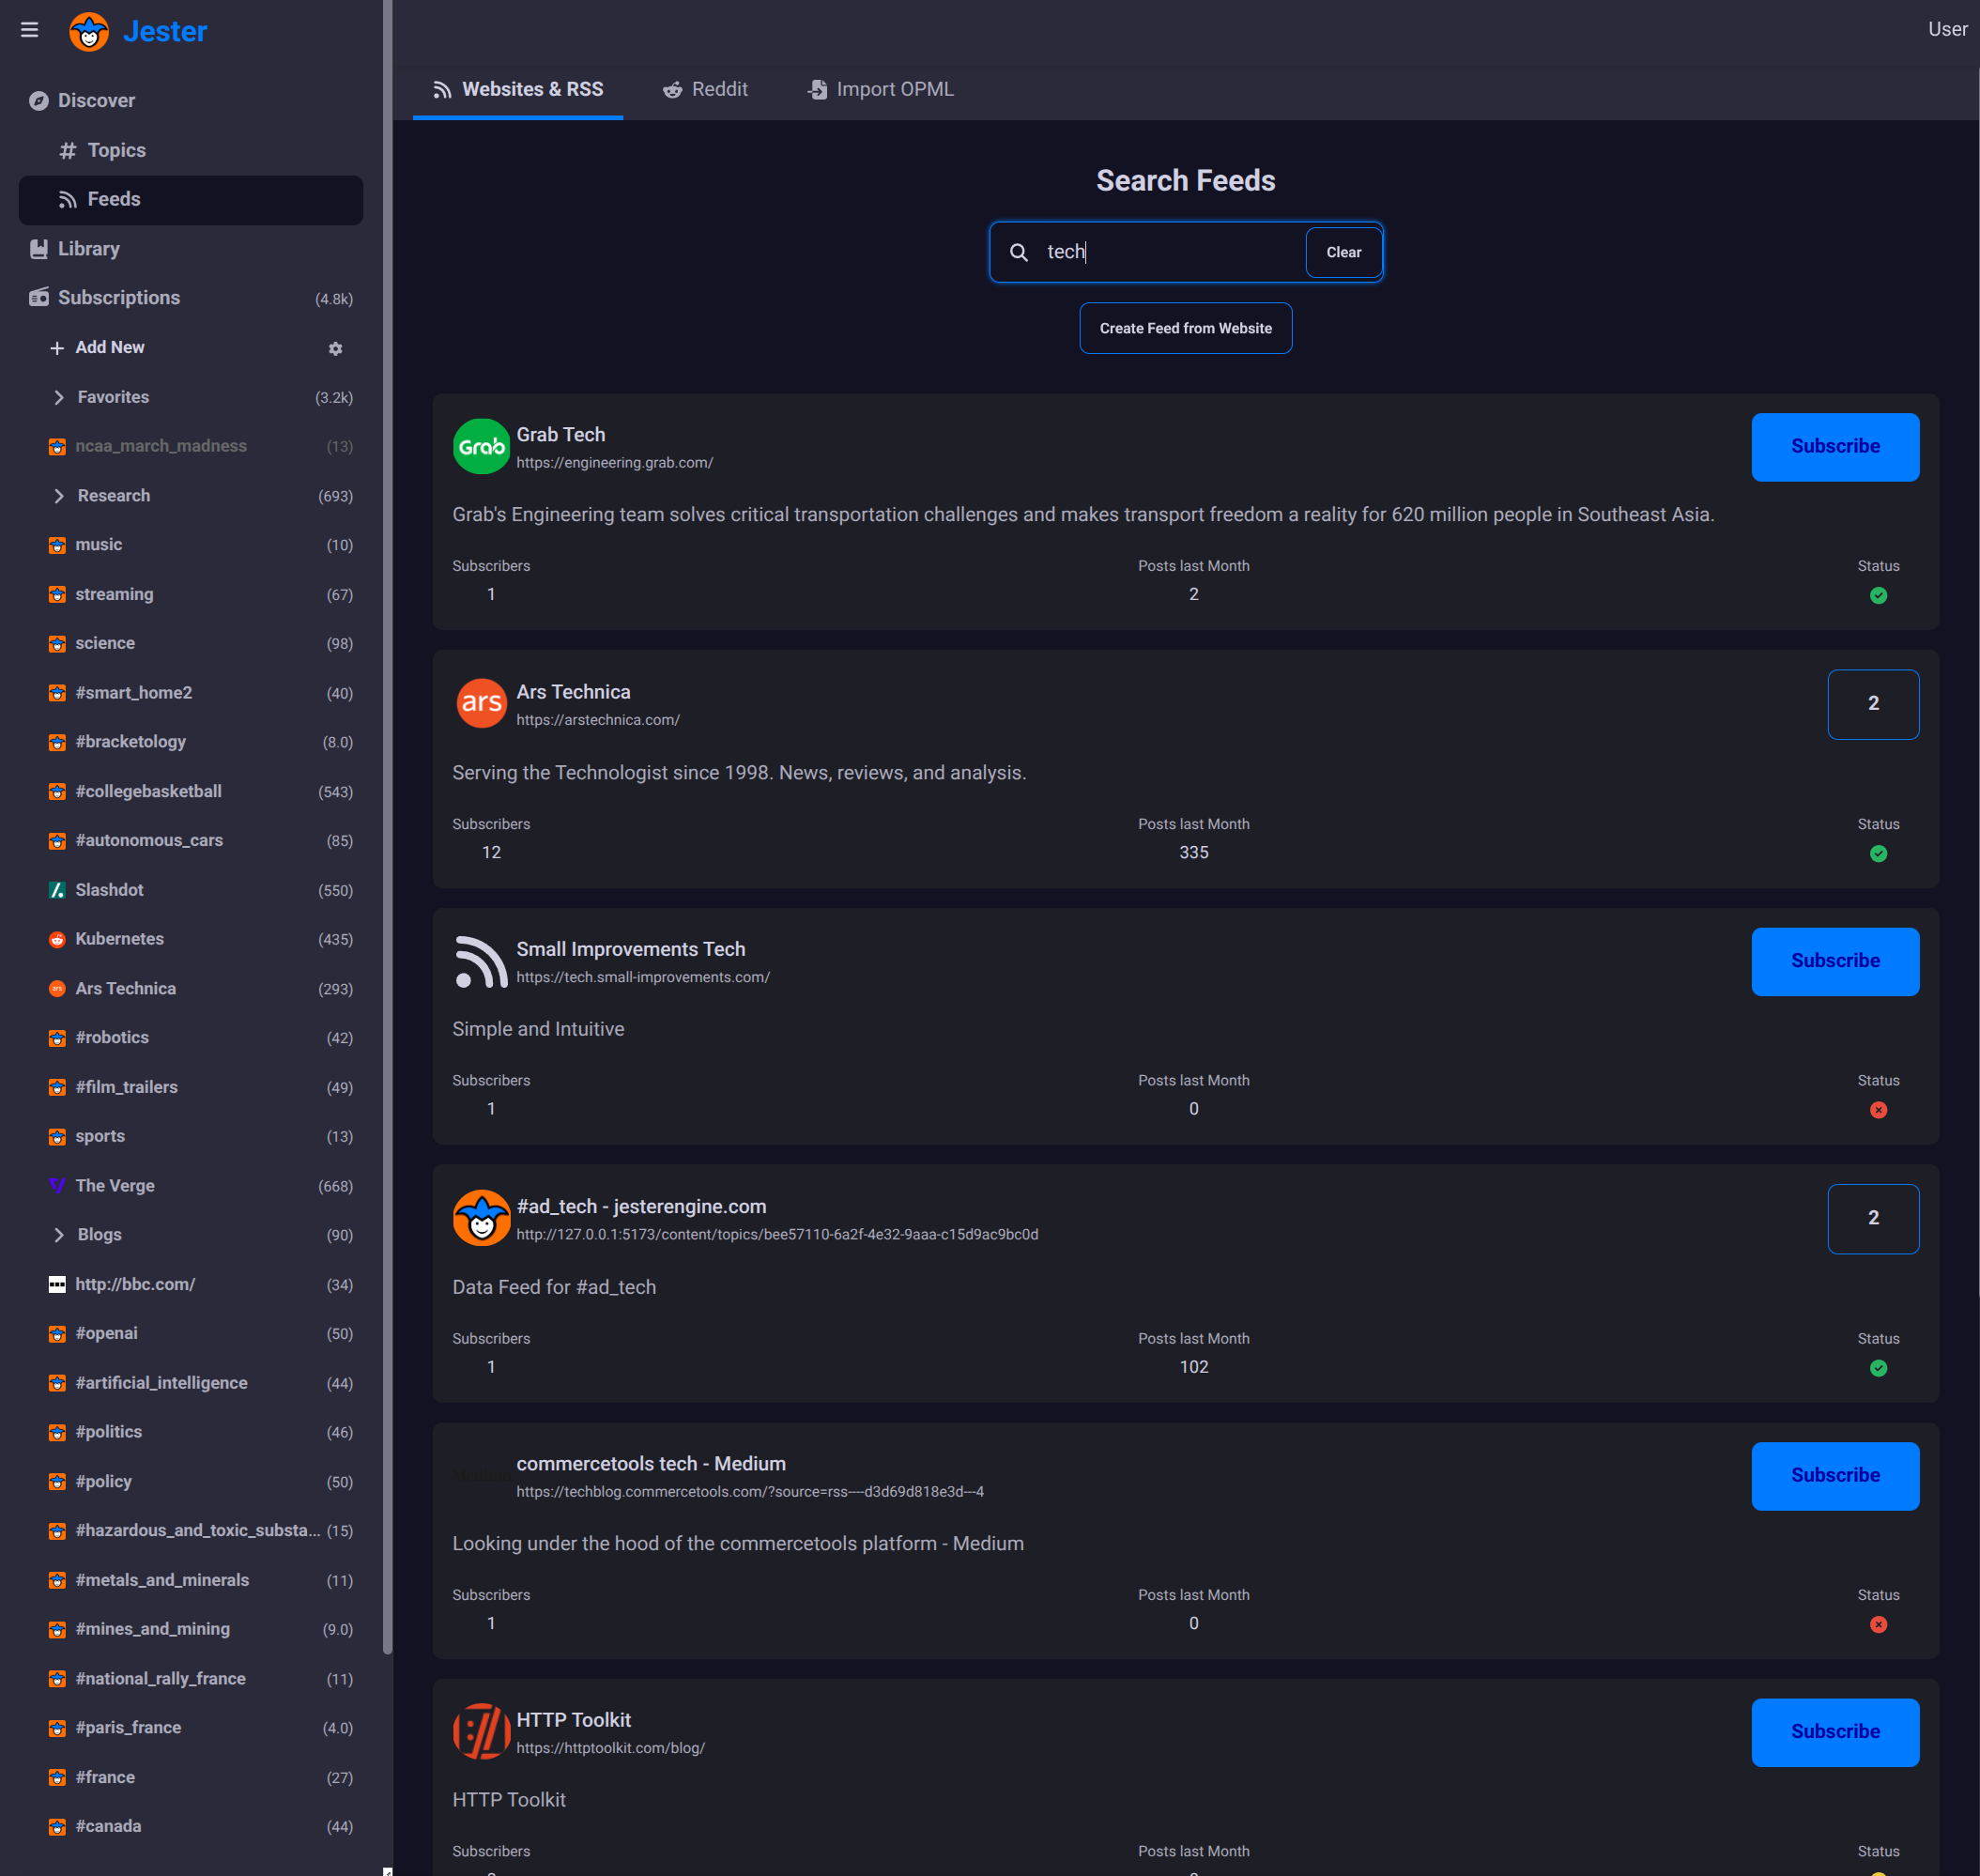Screen dimensions: 1980x1876
Task: Click the hamburger menu icon
Action: (30, 31)
